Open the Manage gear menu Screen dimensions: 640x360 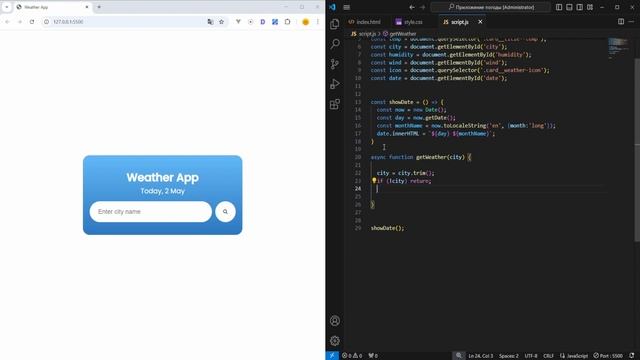(335, 340)
